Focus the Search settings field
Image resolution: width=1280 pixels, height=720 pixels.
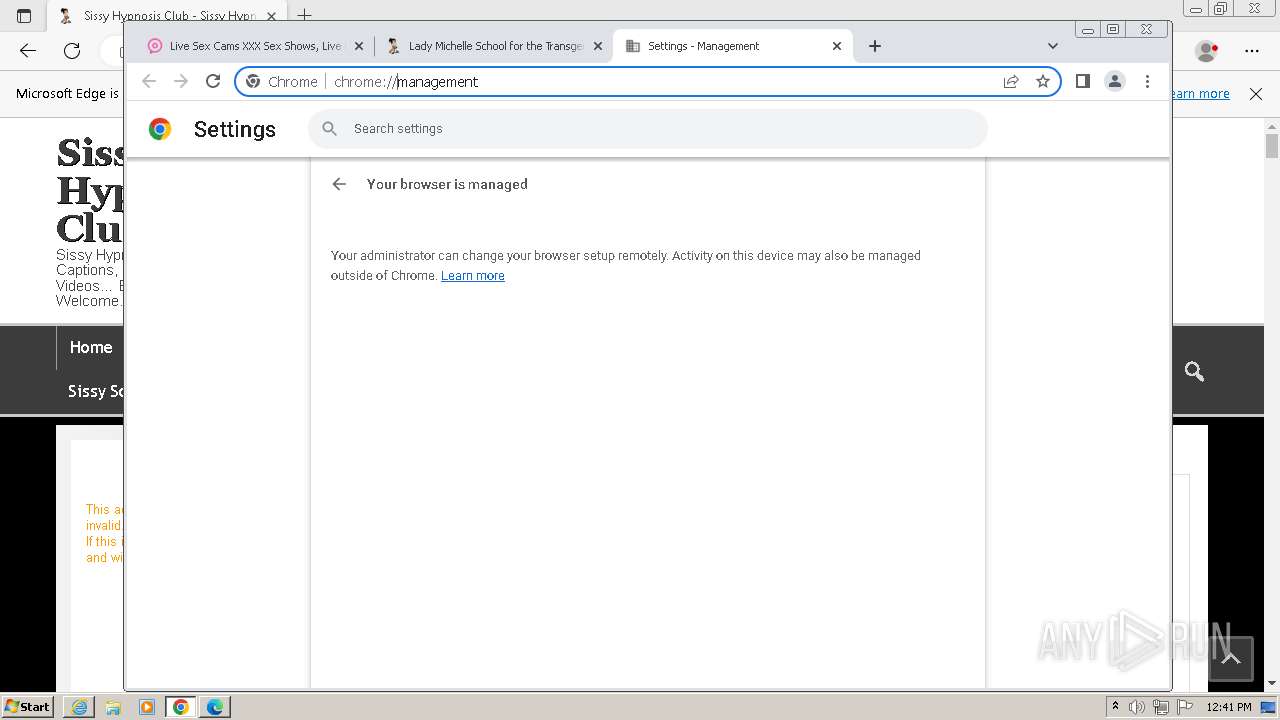click(647, 129)
